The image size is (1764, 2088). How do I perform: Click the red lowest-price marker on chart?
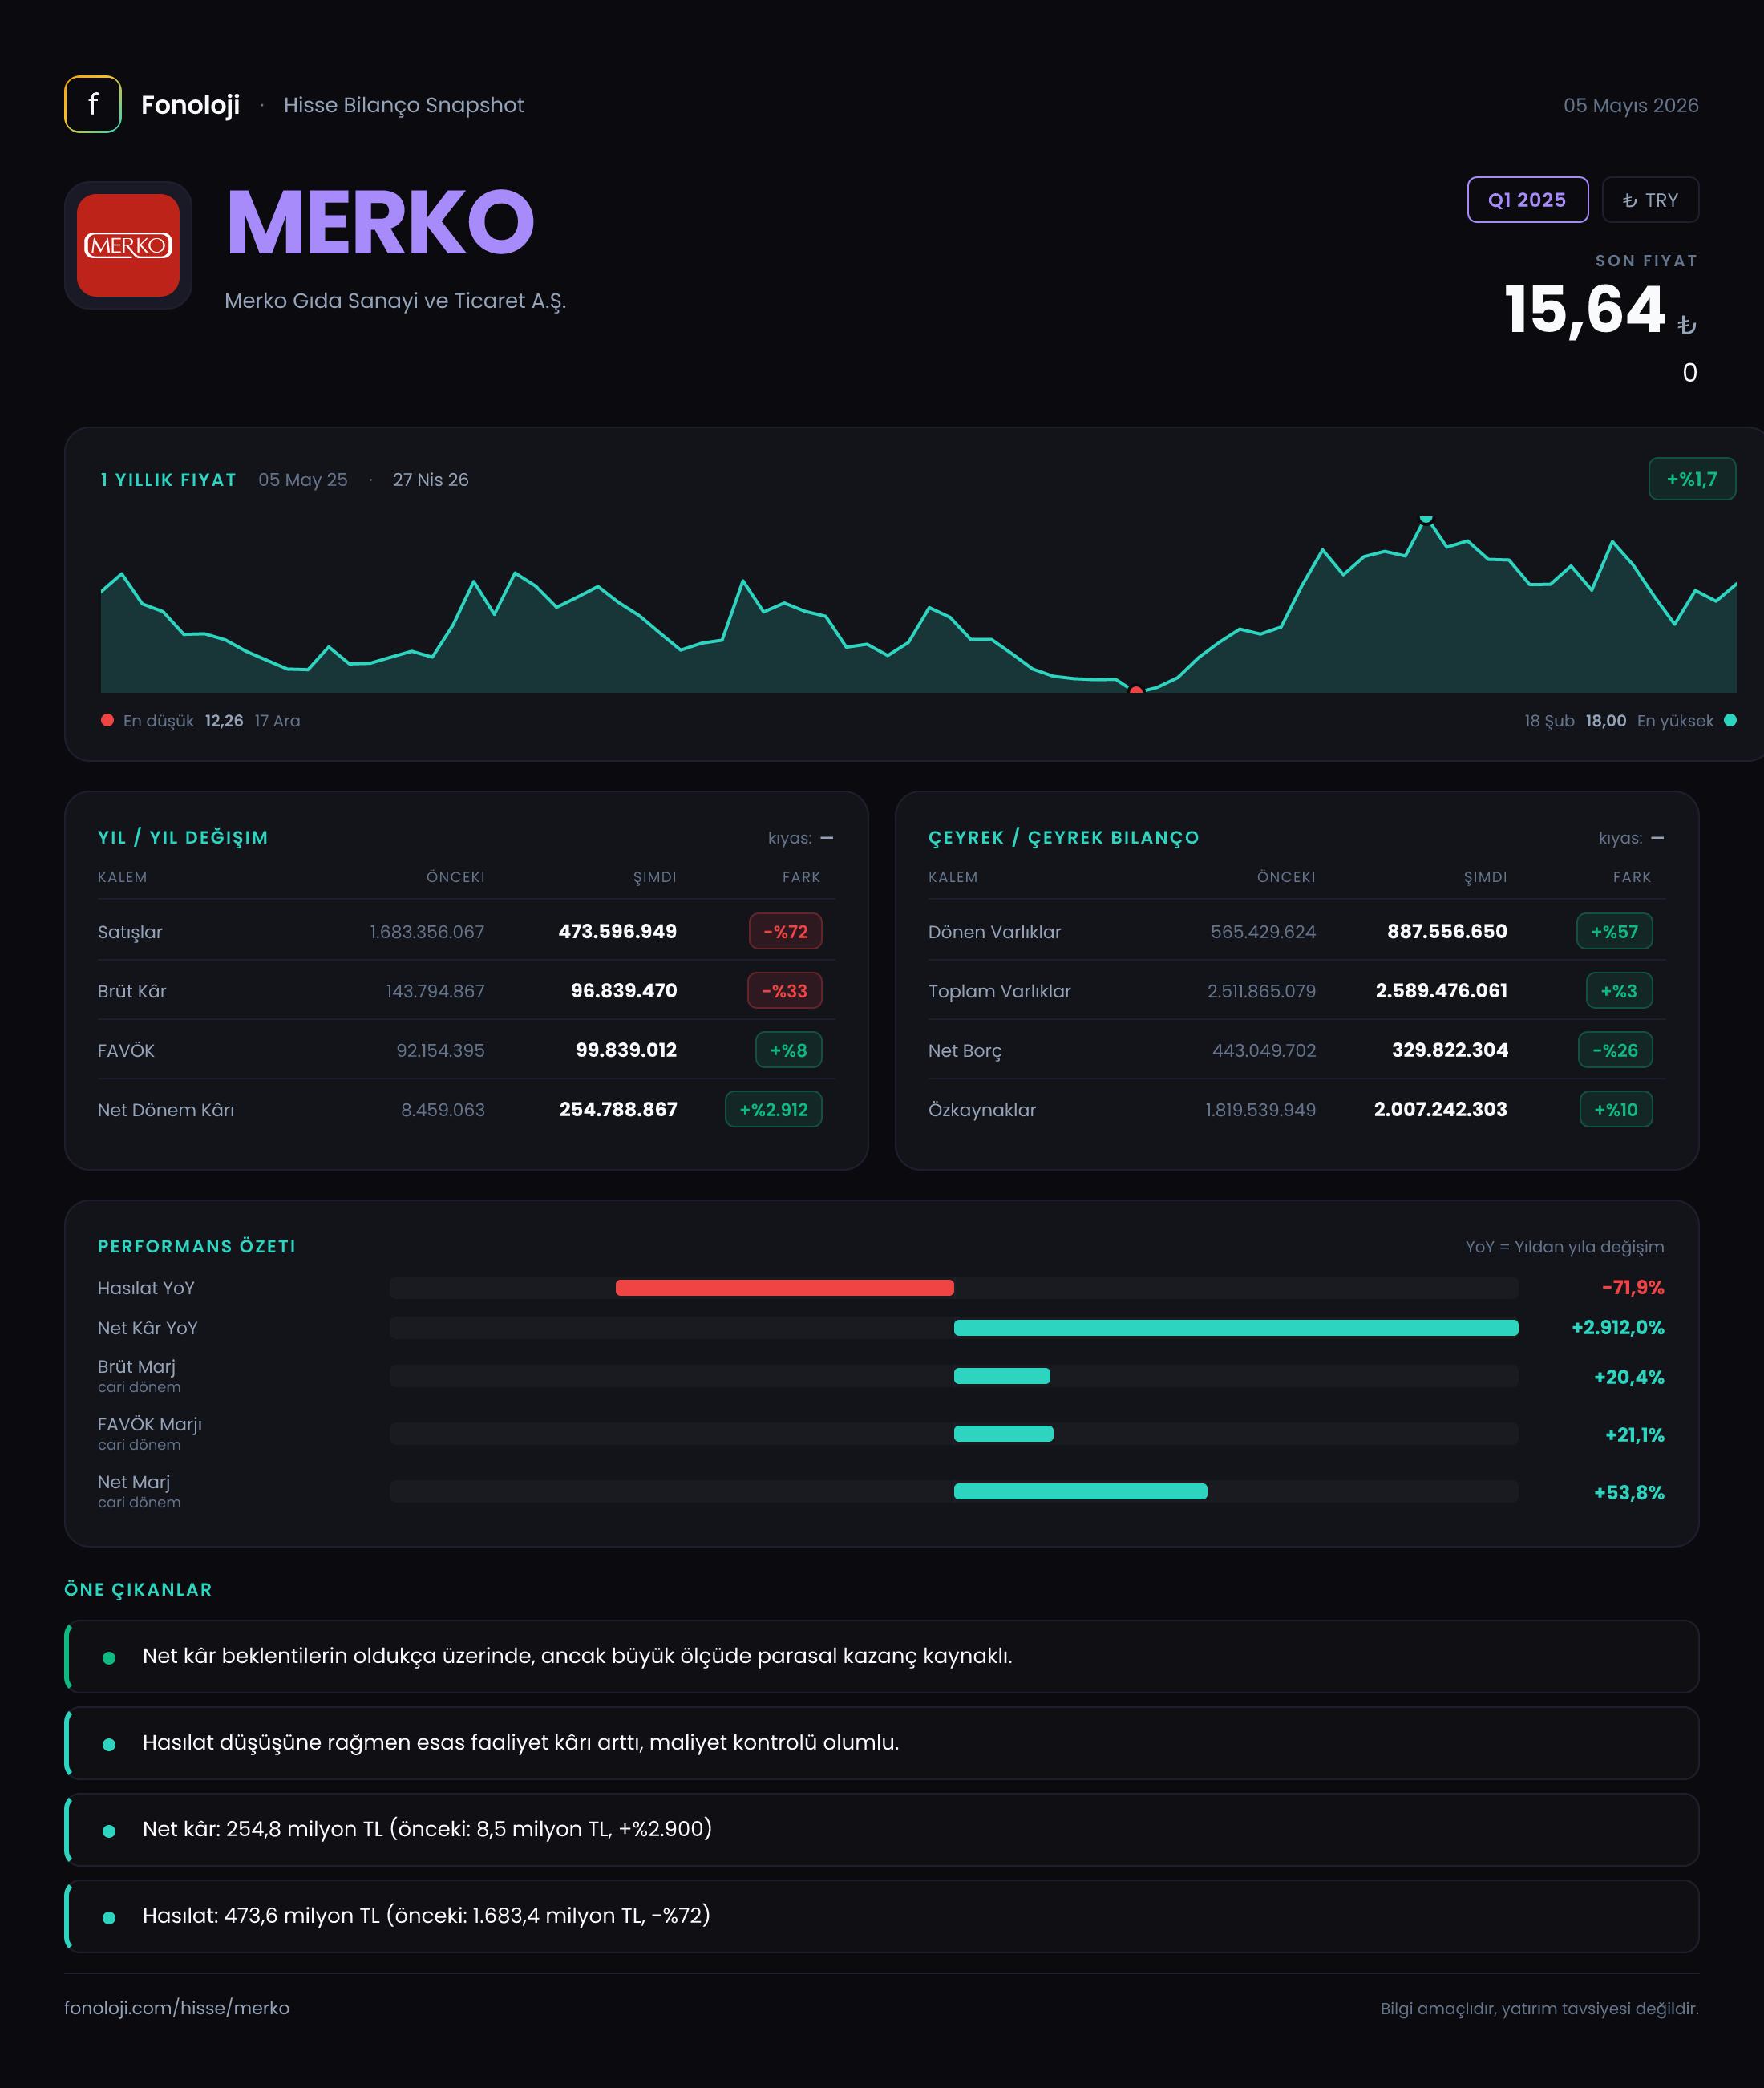pyautogui.click(x=1136, y=689)
